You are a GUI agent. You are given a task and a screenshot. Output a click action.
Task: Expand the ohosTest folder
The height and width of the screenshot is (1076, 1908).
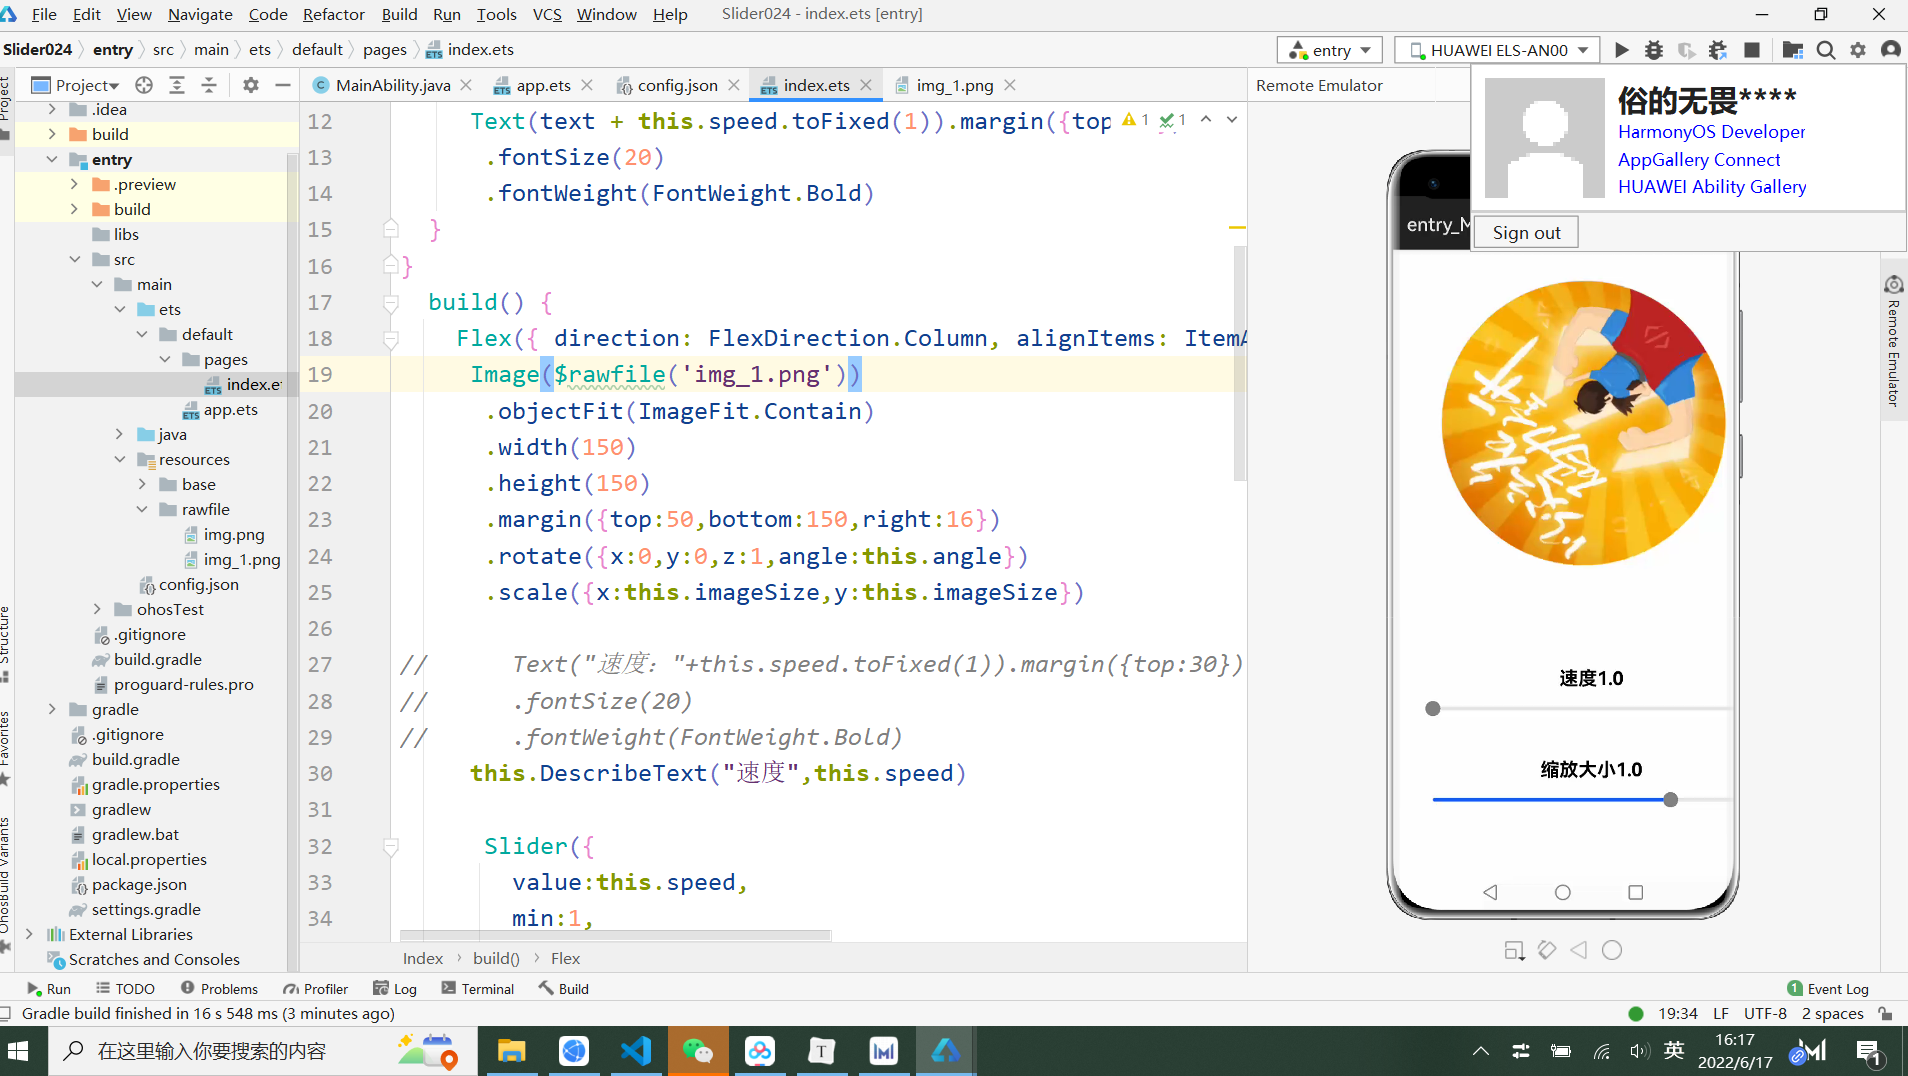pyautogui.click(x=97, y=609)
